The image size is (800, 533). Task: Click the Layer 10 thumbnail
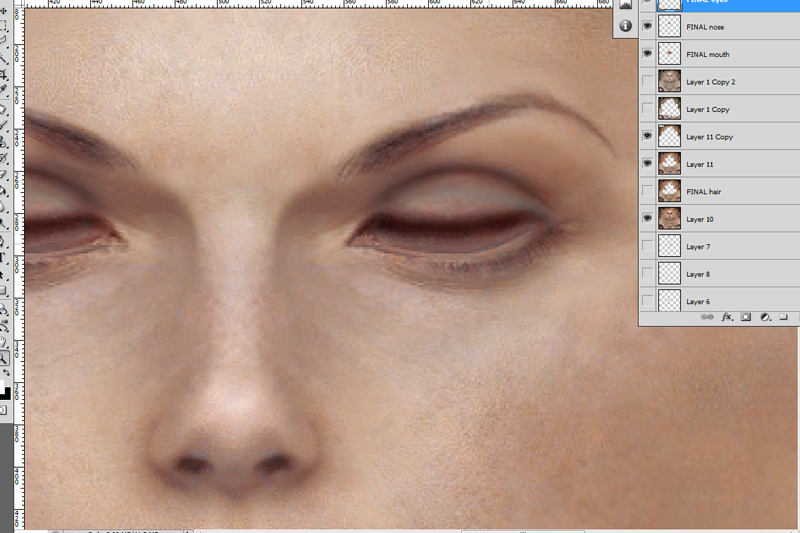(x=669, y=218)
